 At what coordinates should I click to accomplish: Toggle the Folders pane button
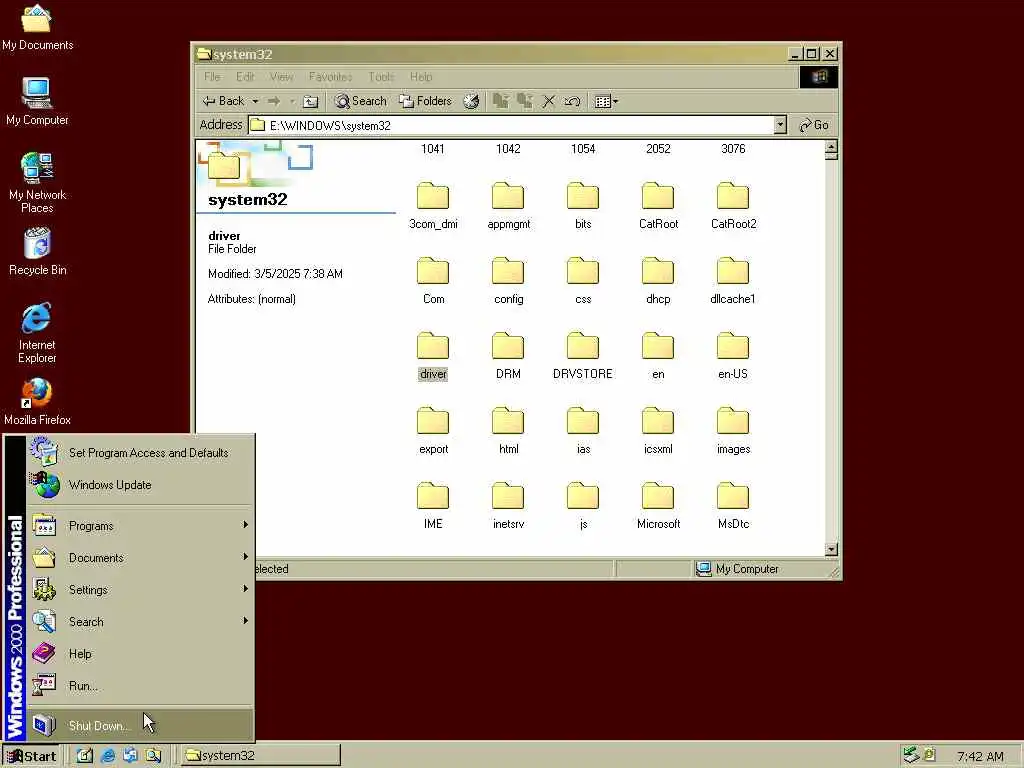426,101
